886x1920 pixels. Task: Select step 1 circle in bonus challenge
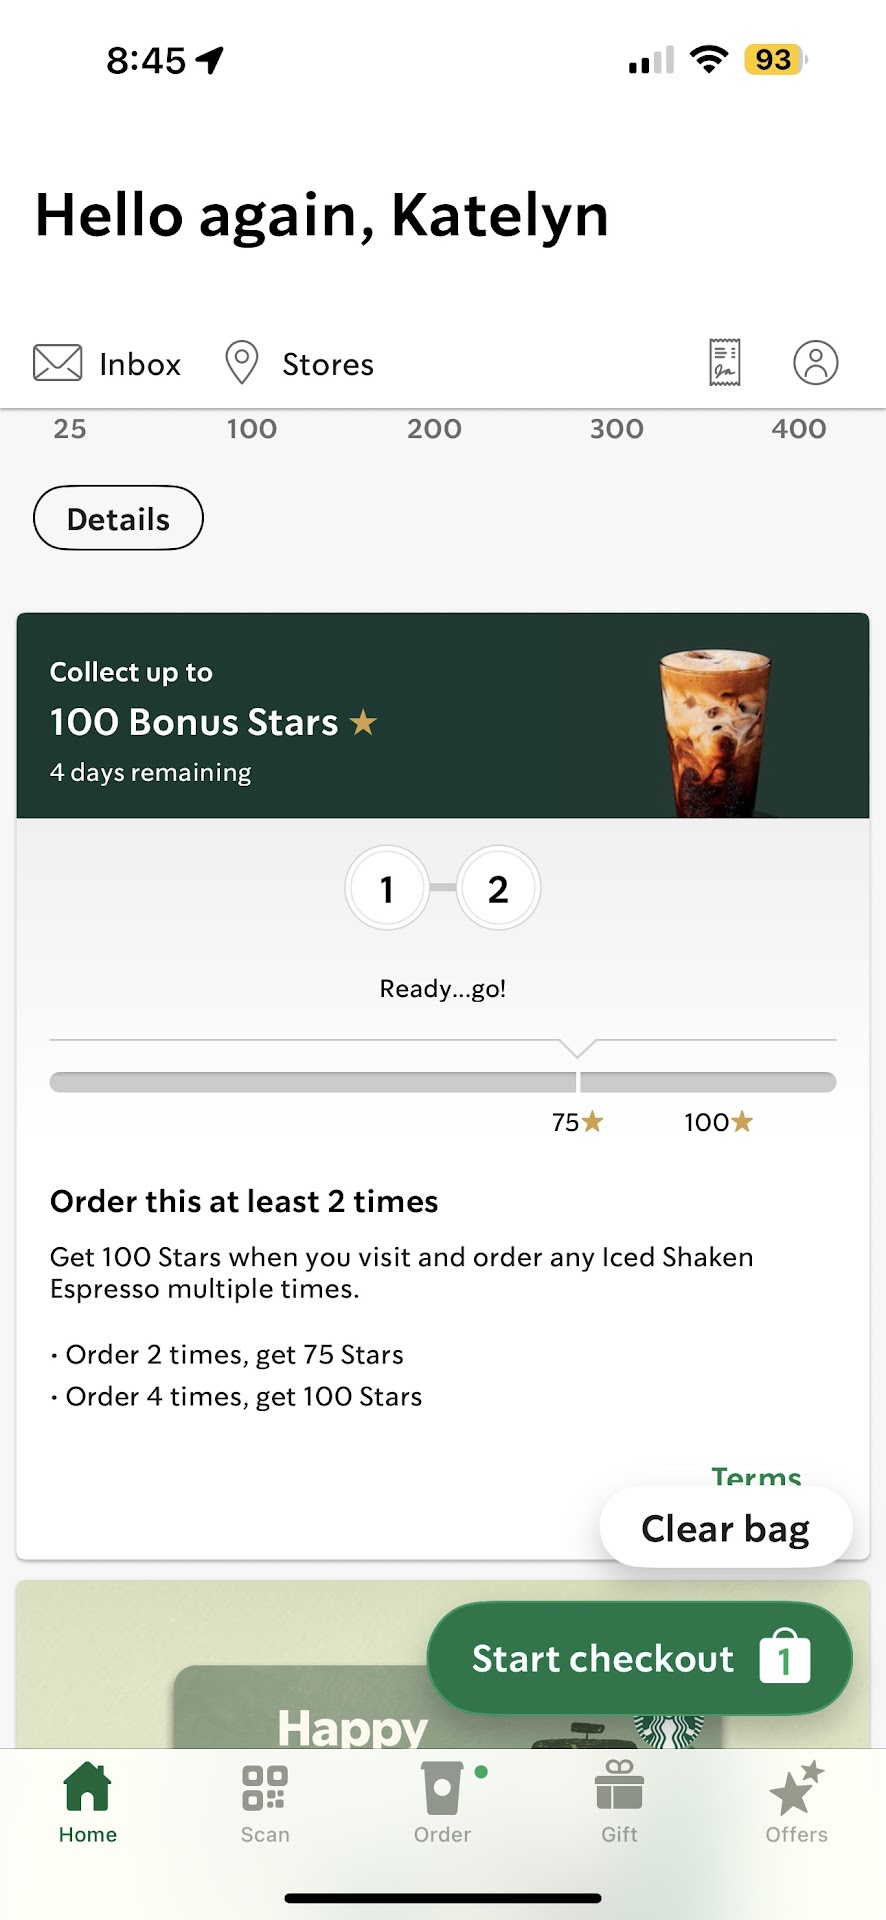coord(387,888)
